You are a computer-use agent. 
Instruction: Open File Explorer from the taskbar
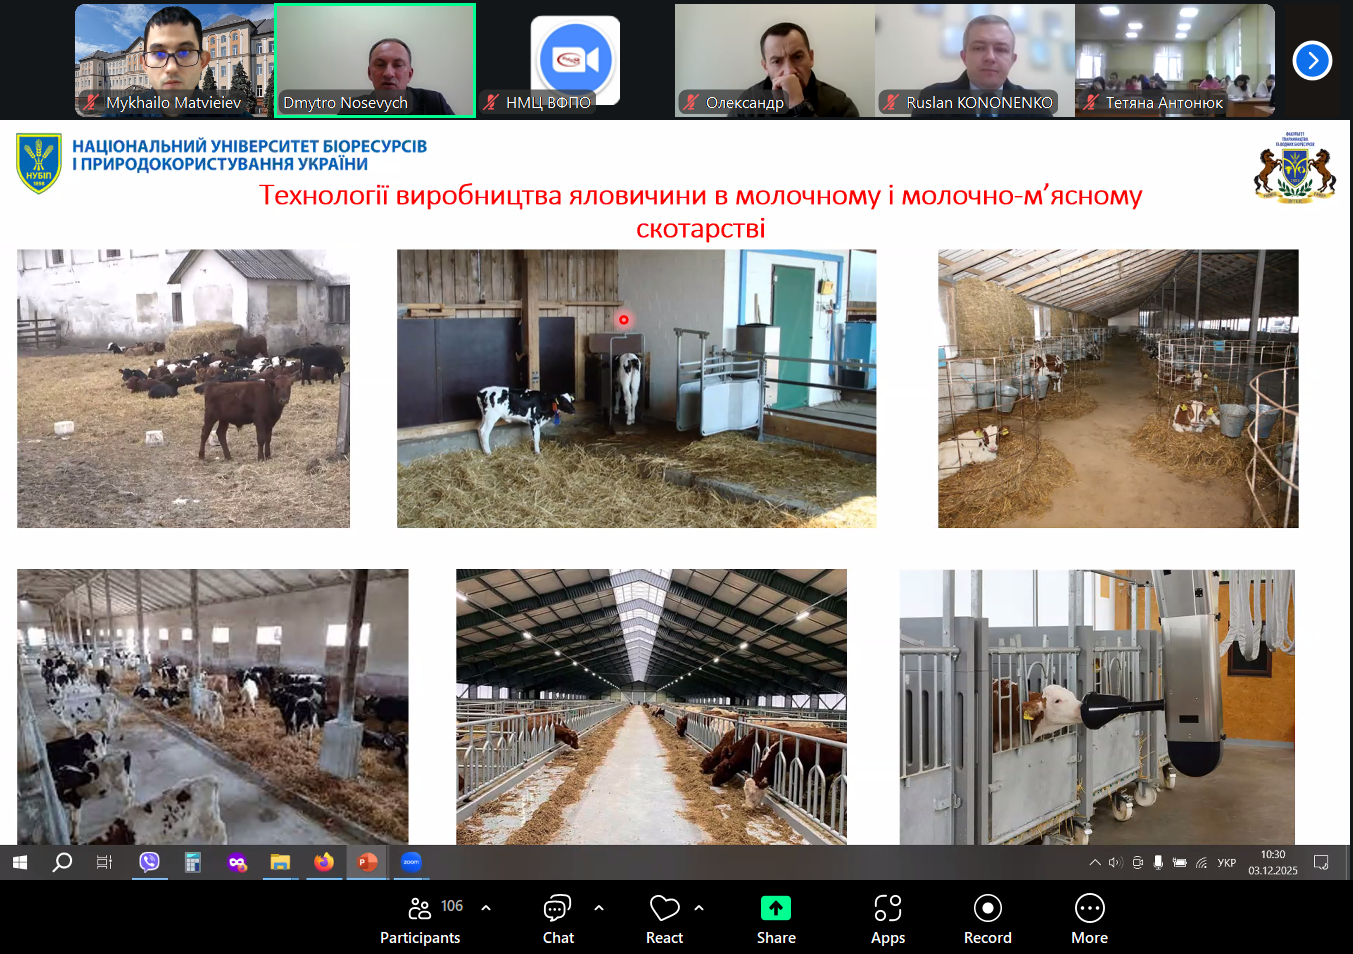[280, 862]
